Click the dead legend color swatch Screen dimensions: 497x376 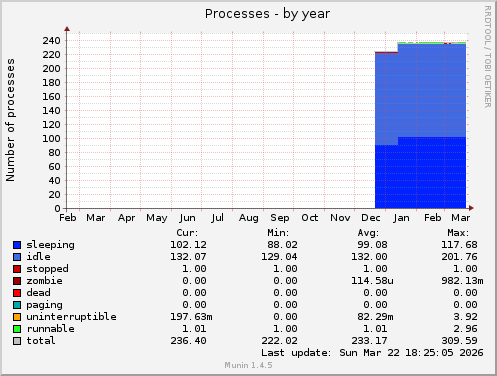click(17, 293)
